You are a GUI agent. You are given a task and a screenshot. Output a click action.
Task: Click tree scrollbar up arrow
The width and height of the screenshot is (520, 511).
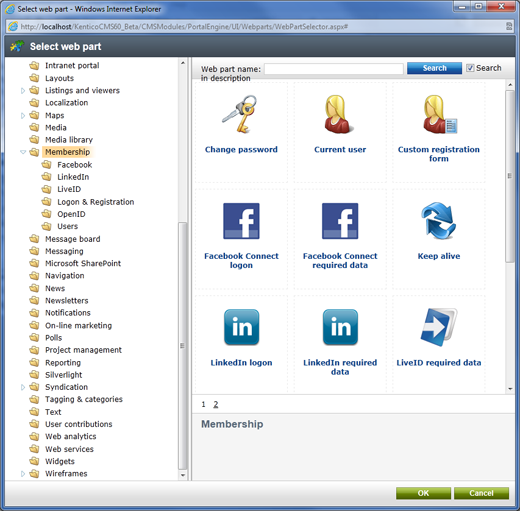tap(183, 63)
